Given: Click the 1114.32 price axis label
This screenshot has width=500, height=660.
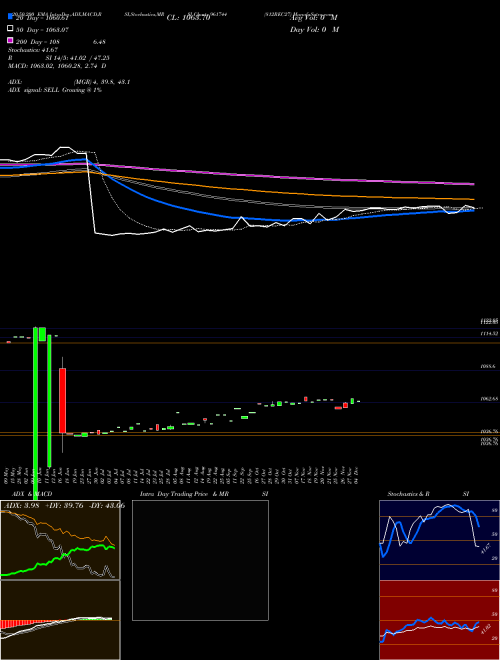Looking at the screenshot, I should tap(489, 333).
